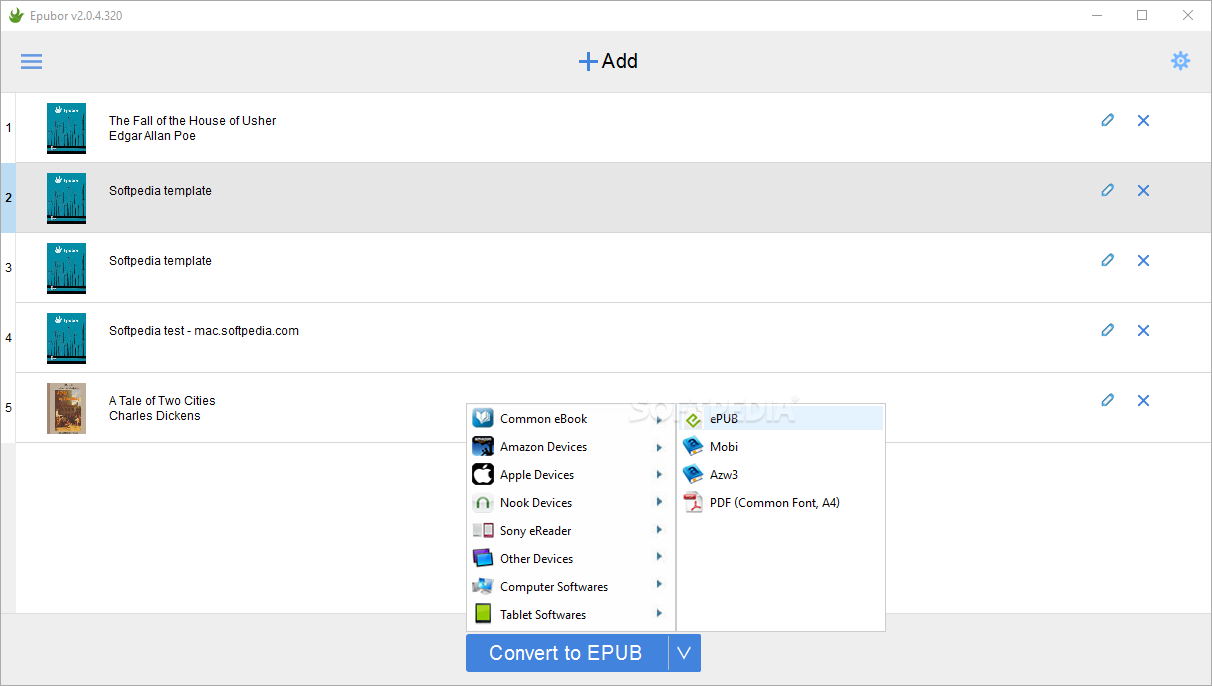The image size is (1212, 686).
Task: Select row 3 book cover thumbnail
Action: point(66,268)
